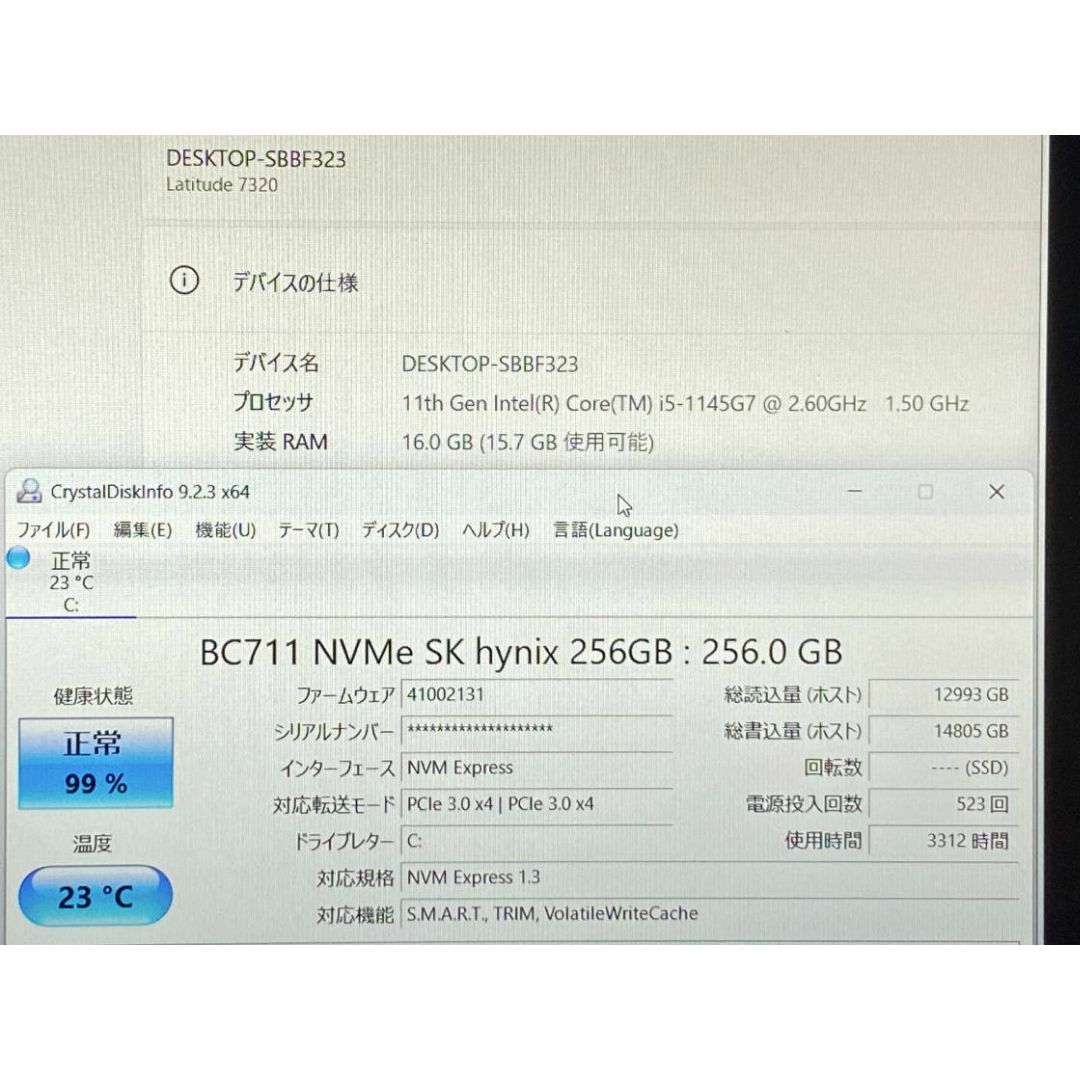Open the 言語(Language) menu

click(x=616, y=530)
